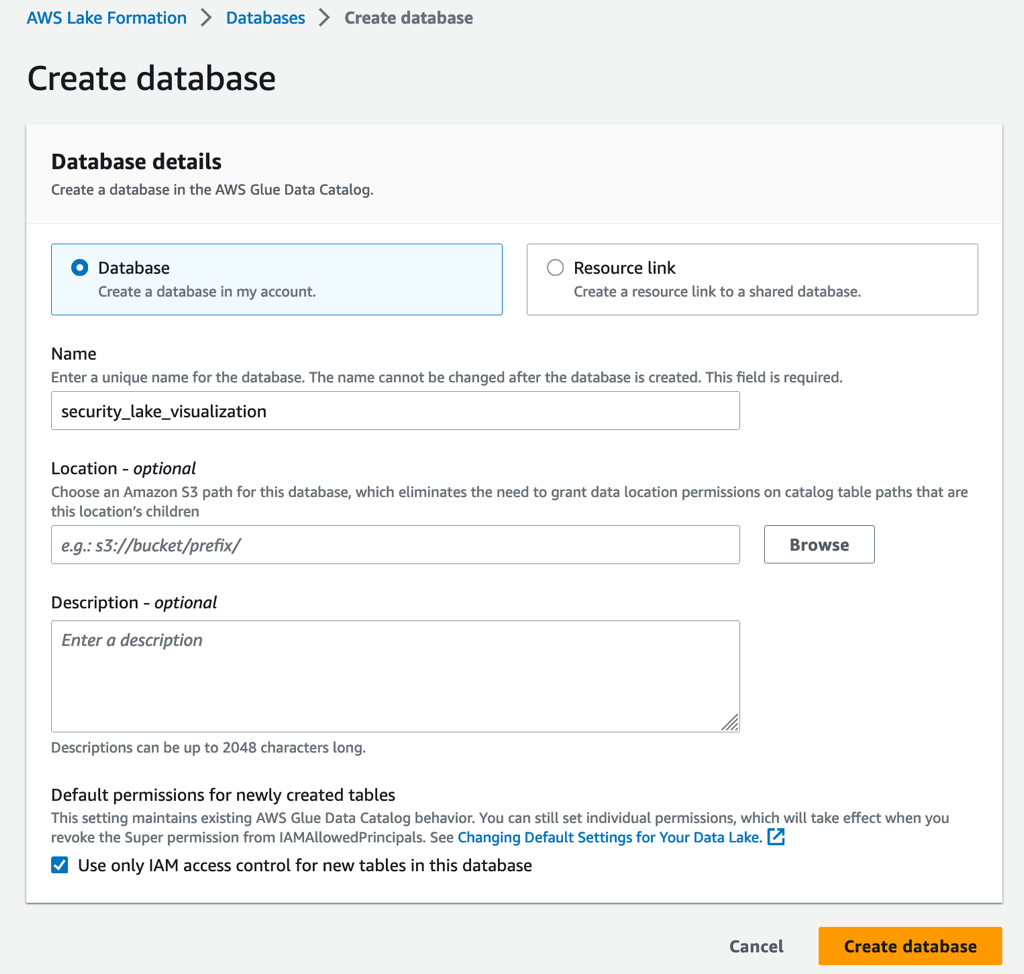The height and width of the screenshot is (974, 1024).
Task: Click the Database card in my account
Action: point(276,279)
